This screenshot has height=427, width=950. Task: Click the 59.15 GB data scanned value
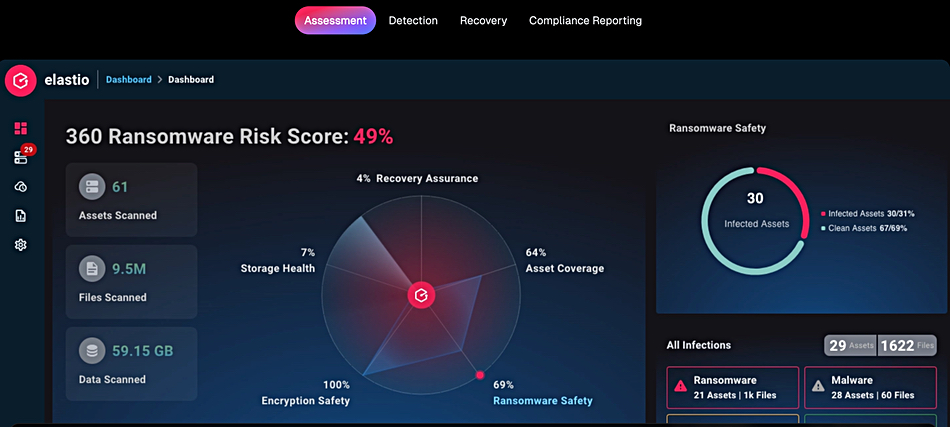tap(142, 351)
